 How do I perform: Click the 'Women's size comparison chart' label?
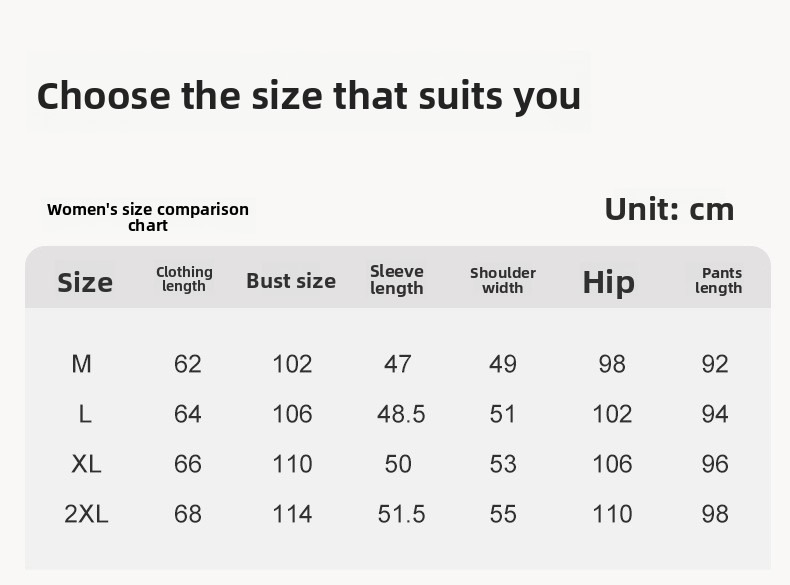[148, 217]
